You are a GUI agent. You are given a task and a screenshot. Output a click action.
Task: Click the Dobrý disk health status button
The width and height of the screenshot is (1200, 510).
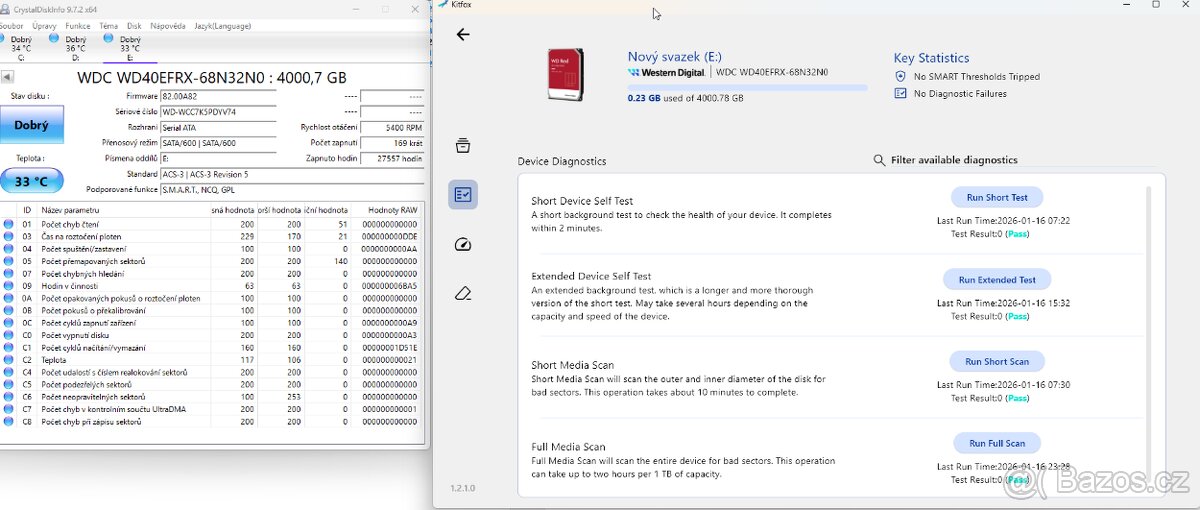click(31, 125)
